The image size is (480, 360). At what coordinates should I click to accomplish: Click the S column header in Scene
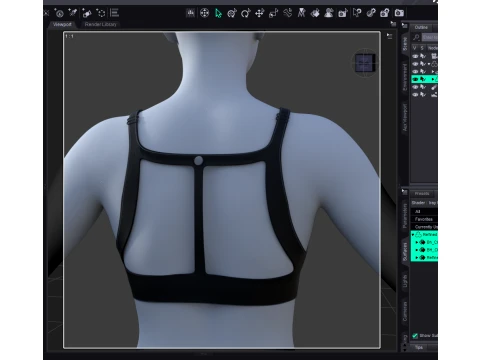[x=422, y=48]
